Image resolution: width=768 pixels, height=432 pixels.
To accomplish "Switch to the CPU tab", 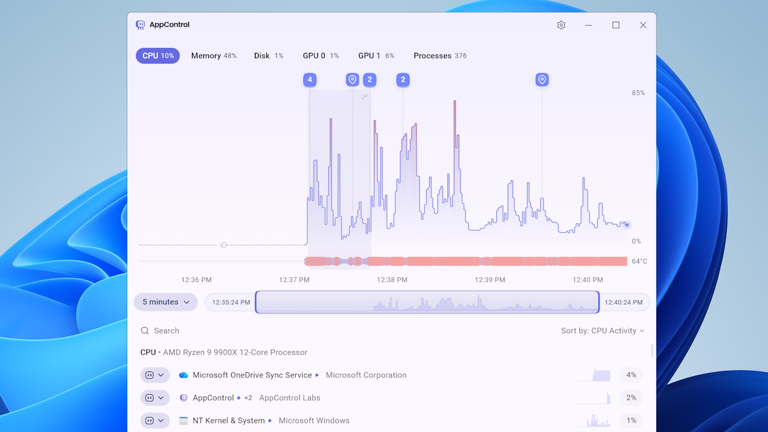I will pos(158,56).
